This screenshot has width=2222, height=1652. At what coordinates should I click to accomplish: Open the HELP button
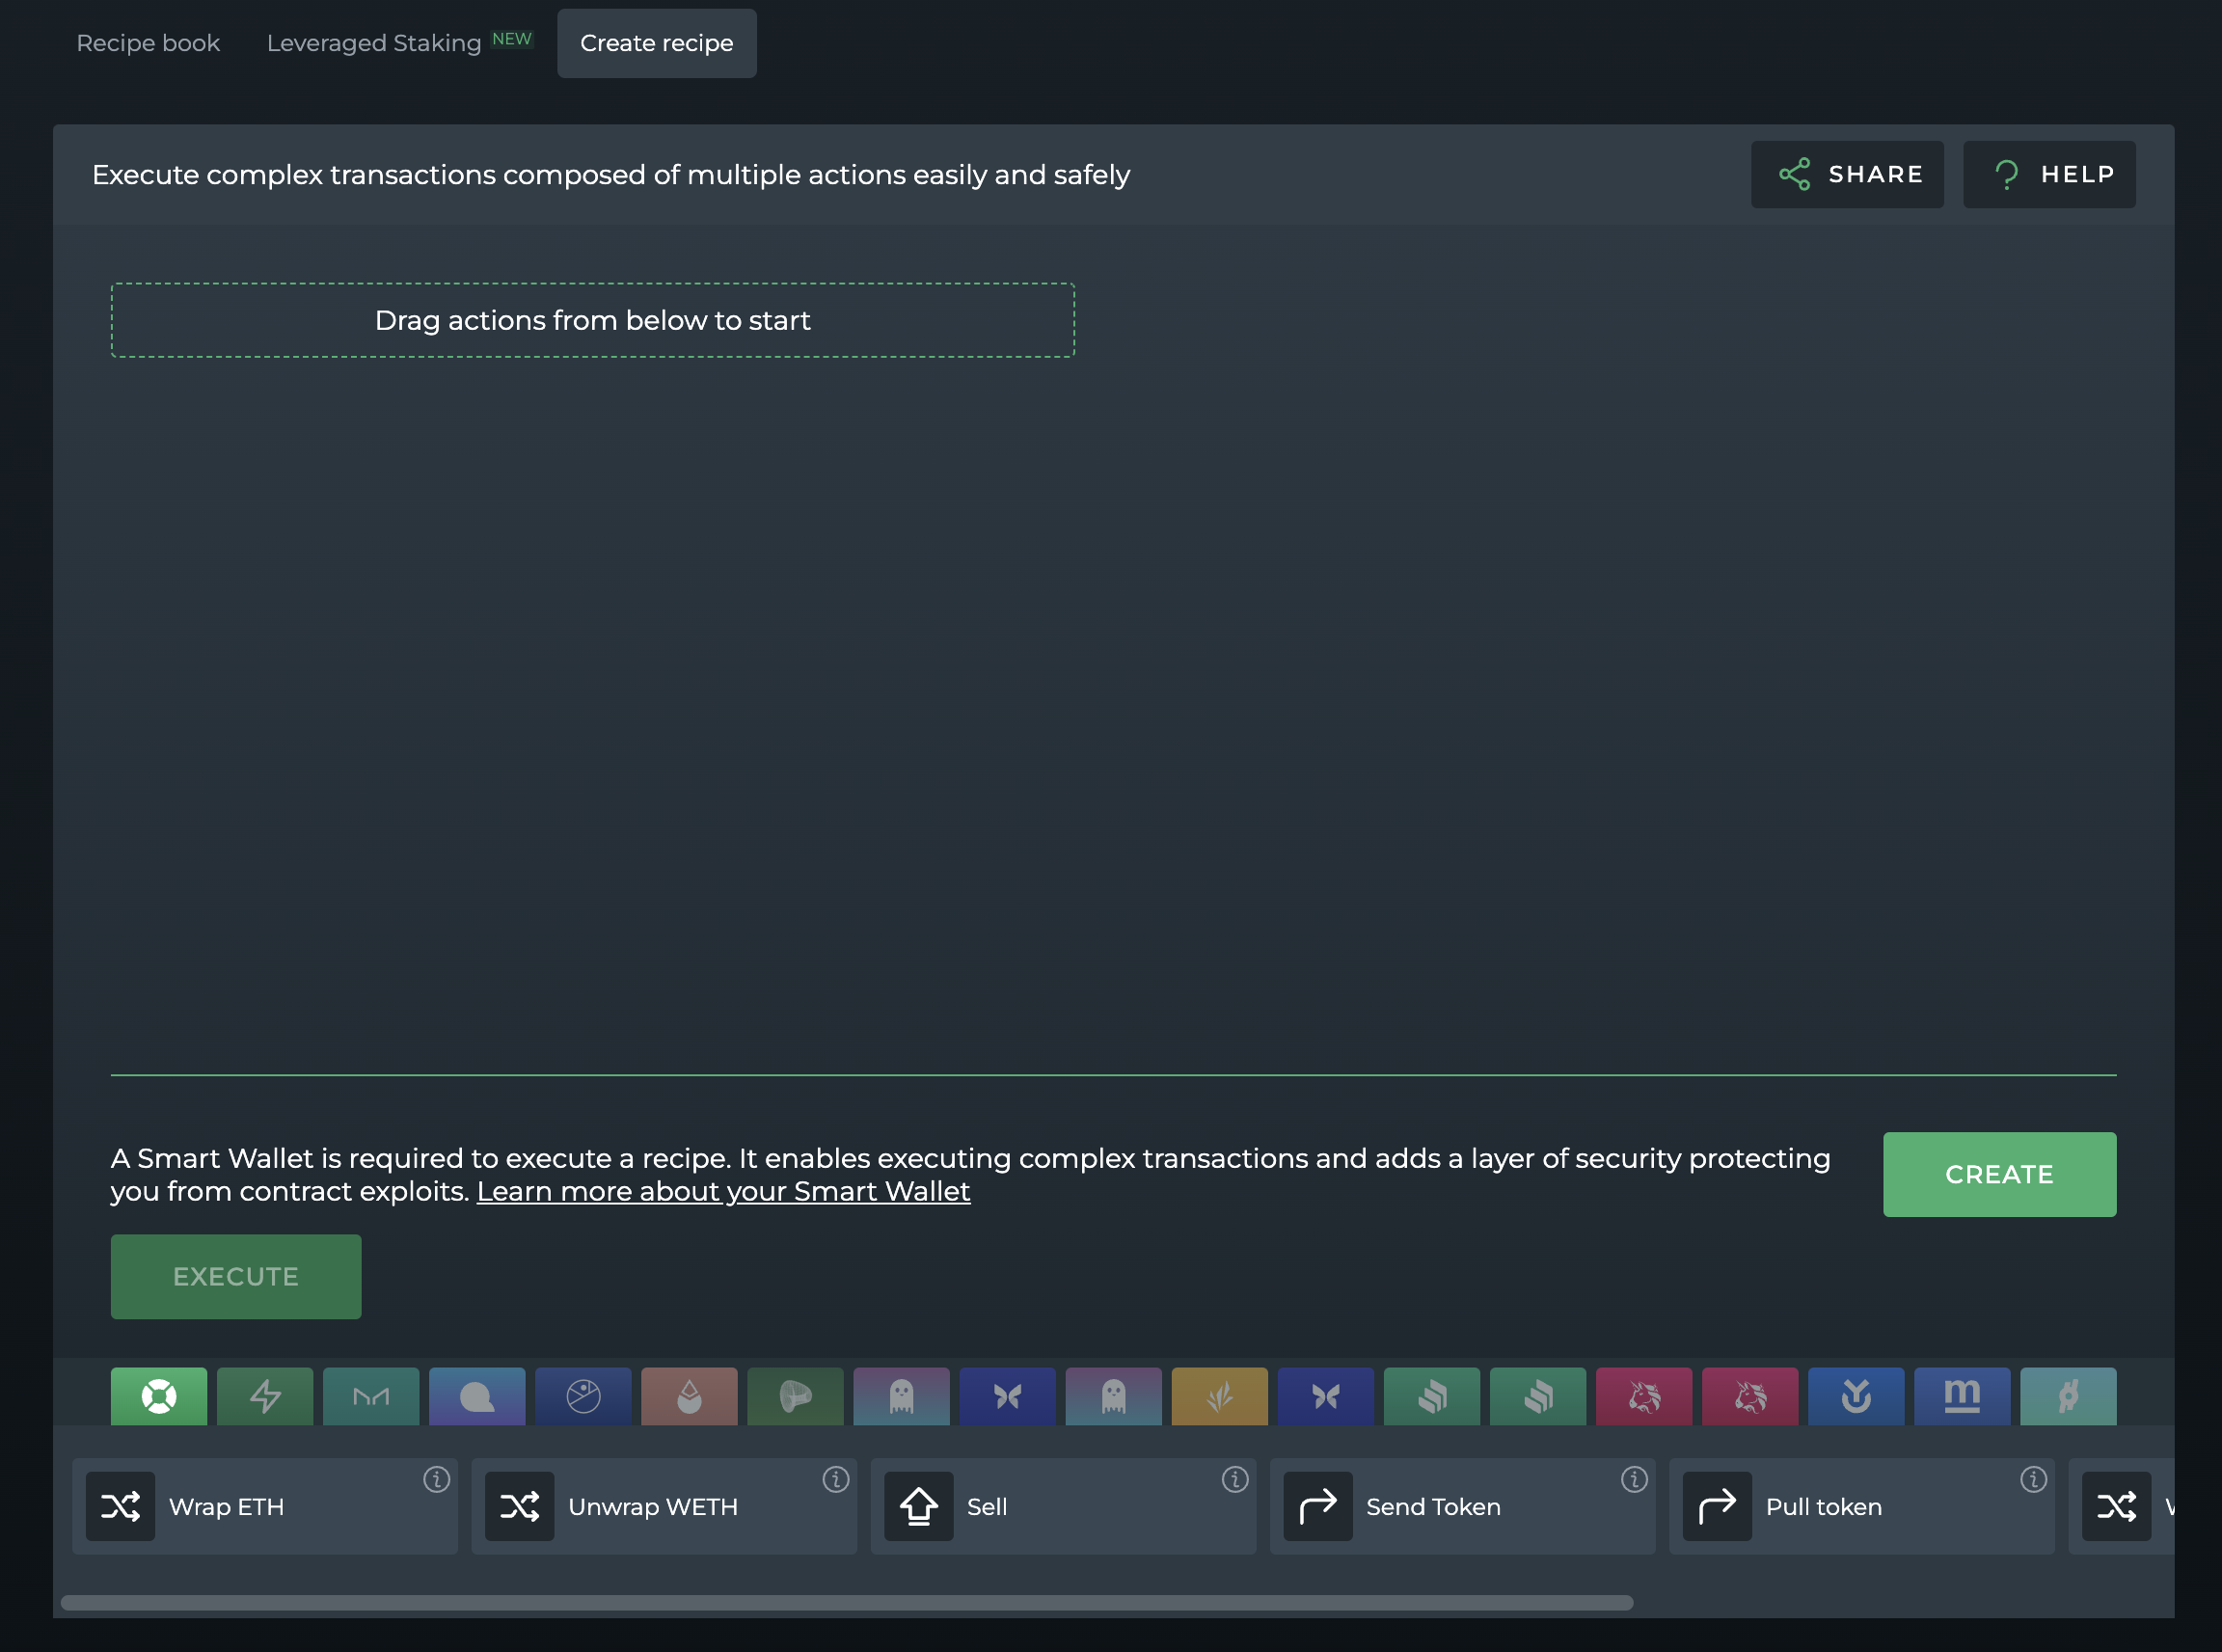point(2049,174)
